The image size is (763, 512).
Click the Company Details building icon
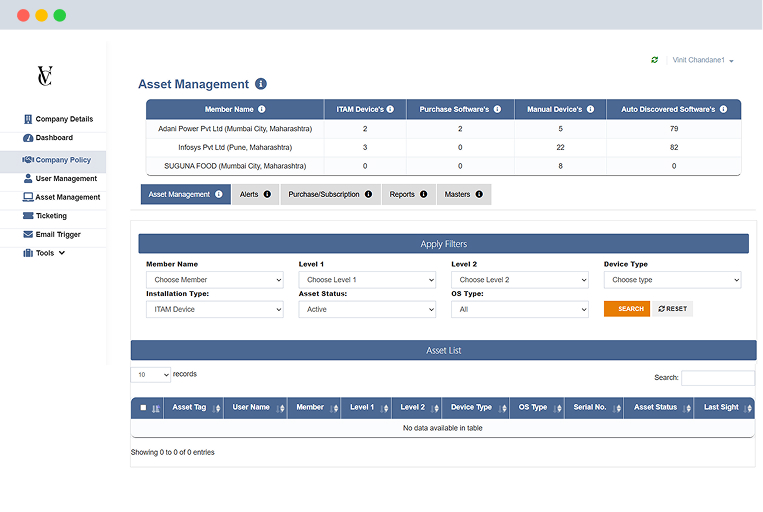coord(28,119)
